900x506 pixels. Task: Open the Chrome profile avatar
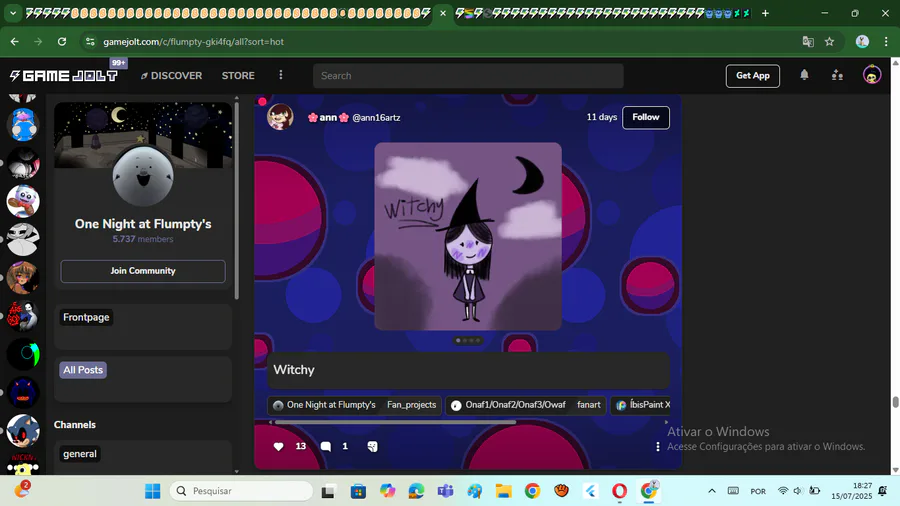(x=862, y=41)
